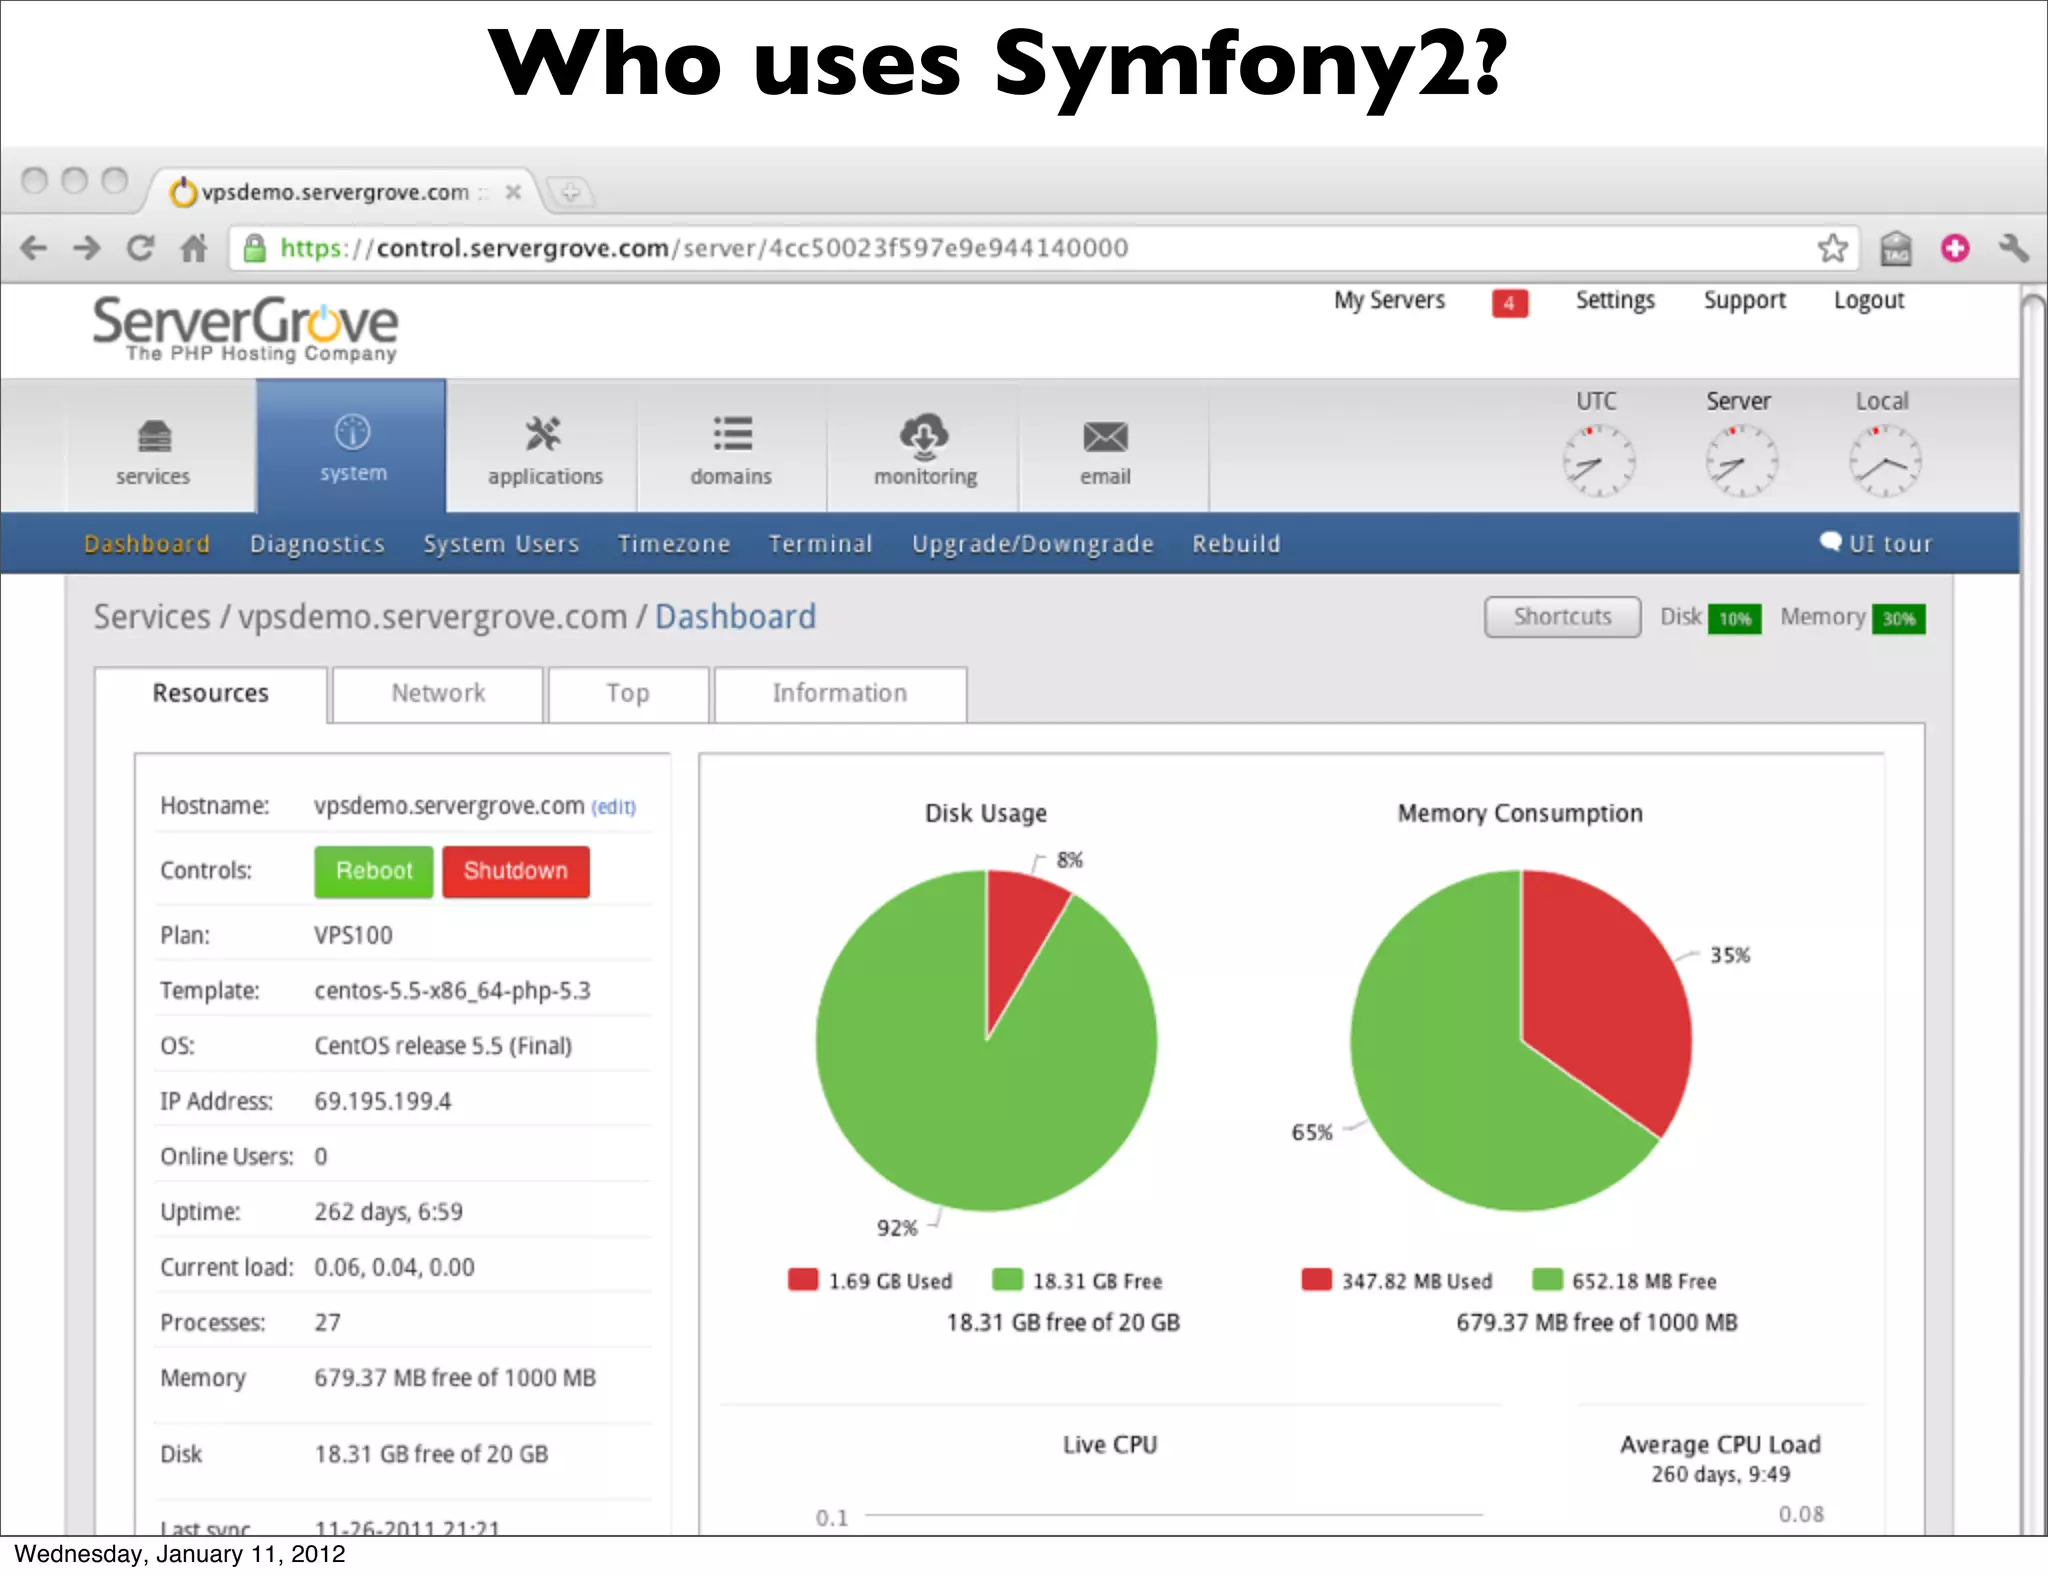Click the green padlock security icon
This screenshot has height=1576, width=2048.
pyautogui.click(x=255, y=247)
